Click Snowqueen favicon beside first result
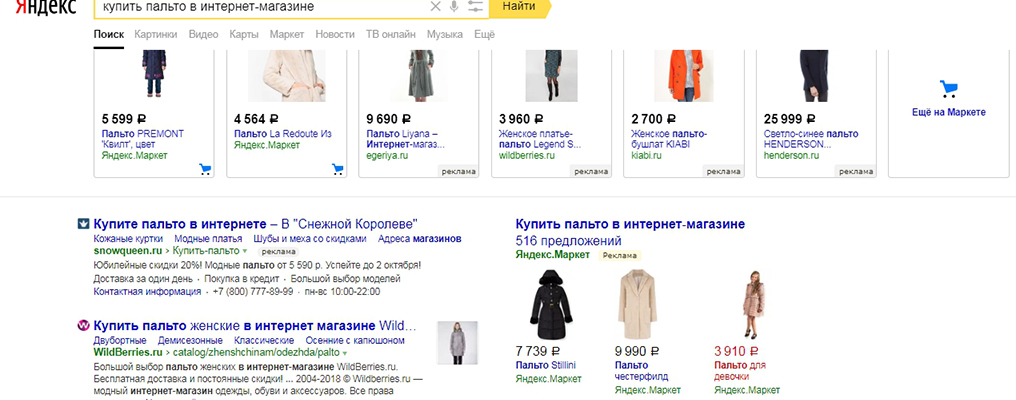1016x400 pixels. click(83, 224)
